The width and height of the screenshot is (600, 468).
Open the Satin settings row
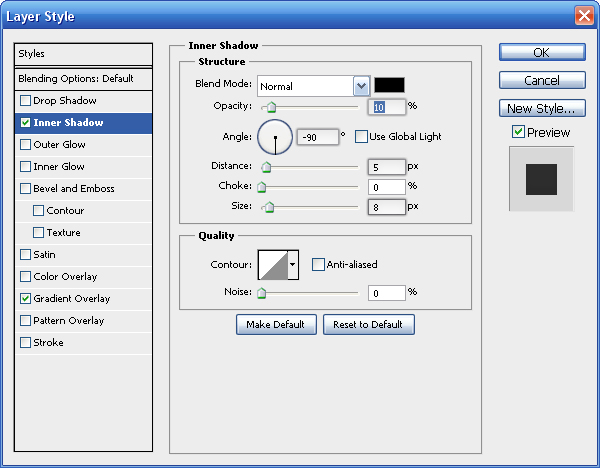pyautogui.click(x=83, y=255)
